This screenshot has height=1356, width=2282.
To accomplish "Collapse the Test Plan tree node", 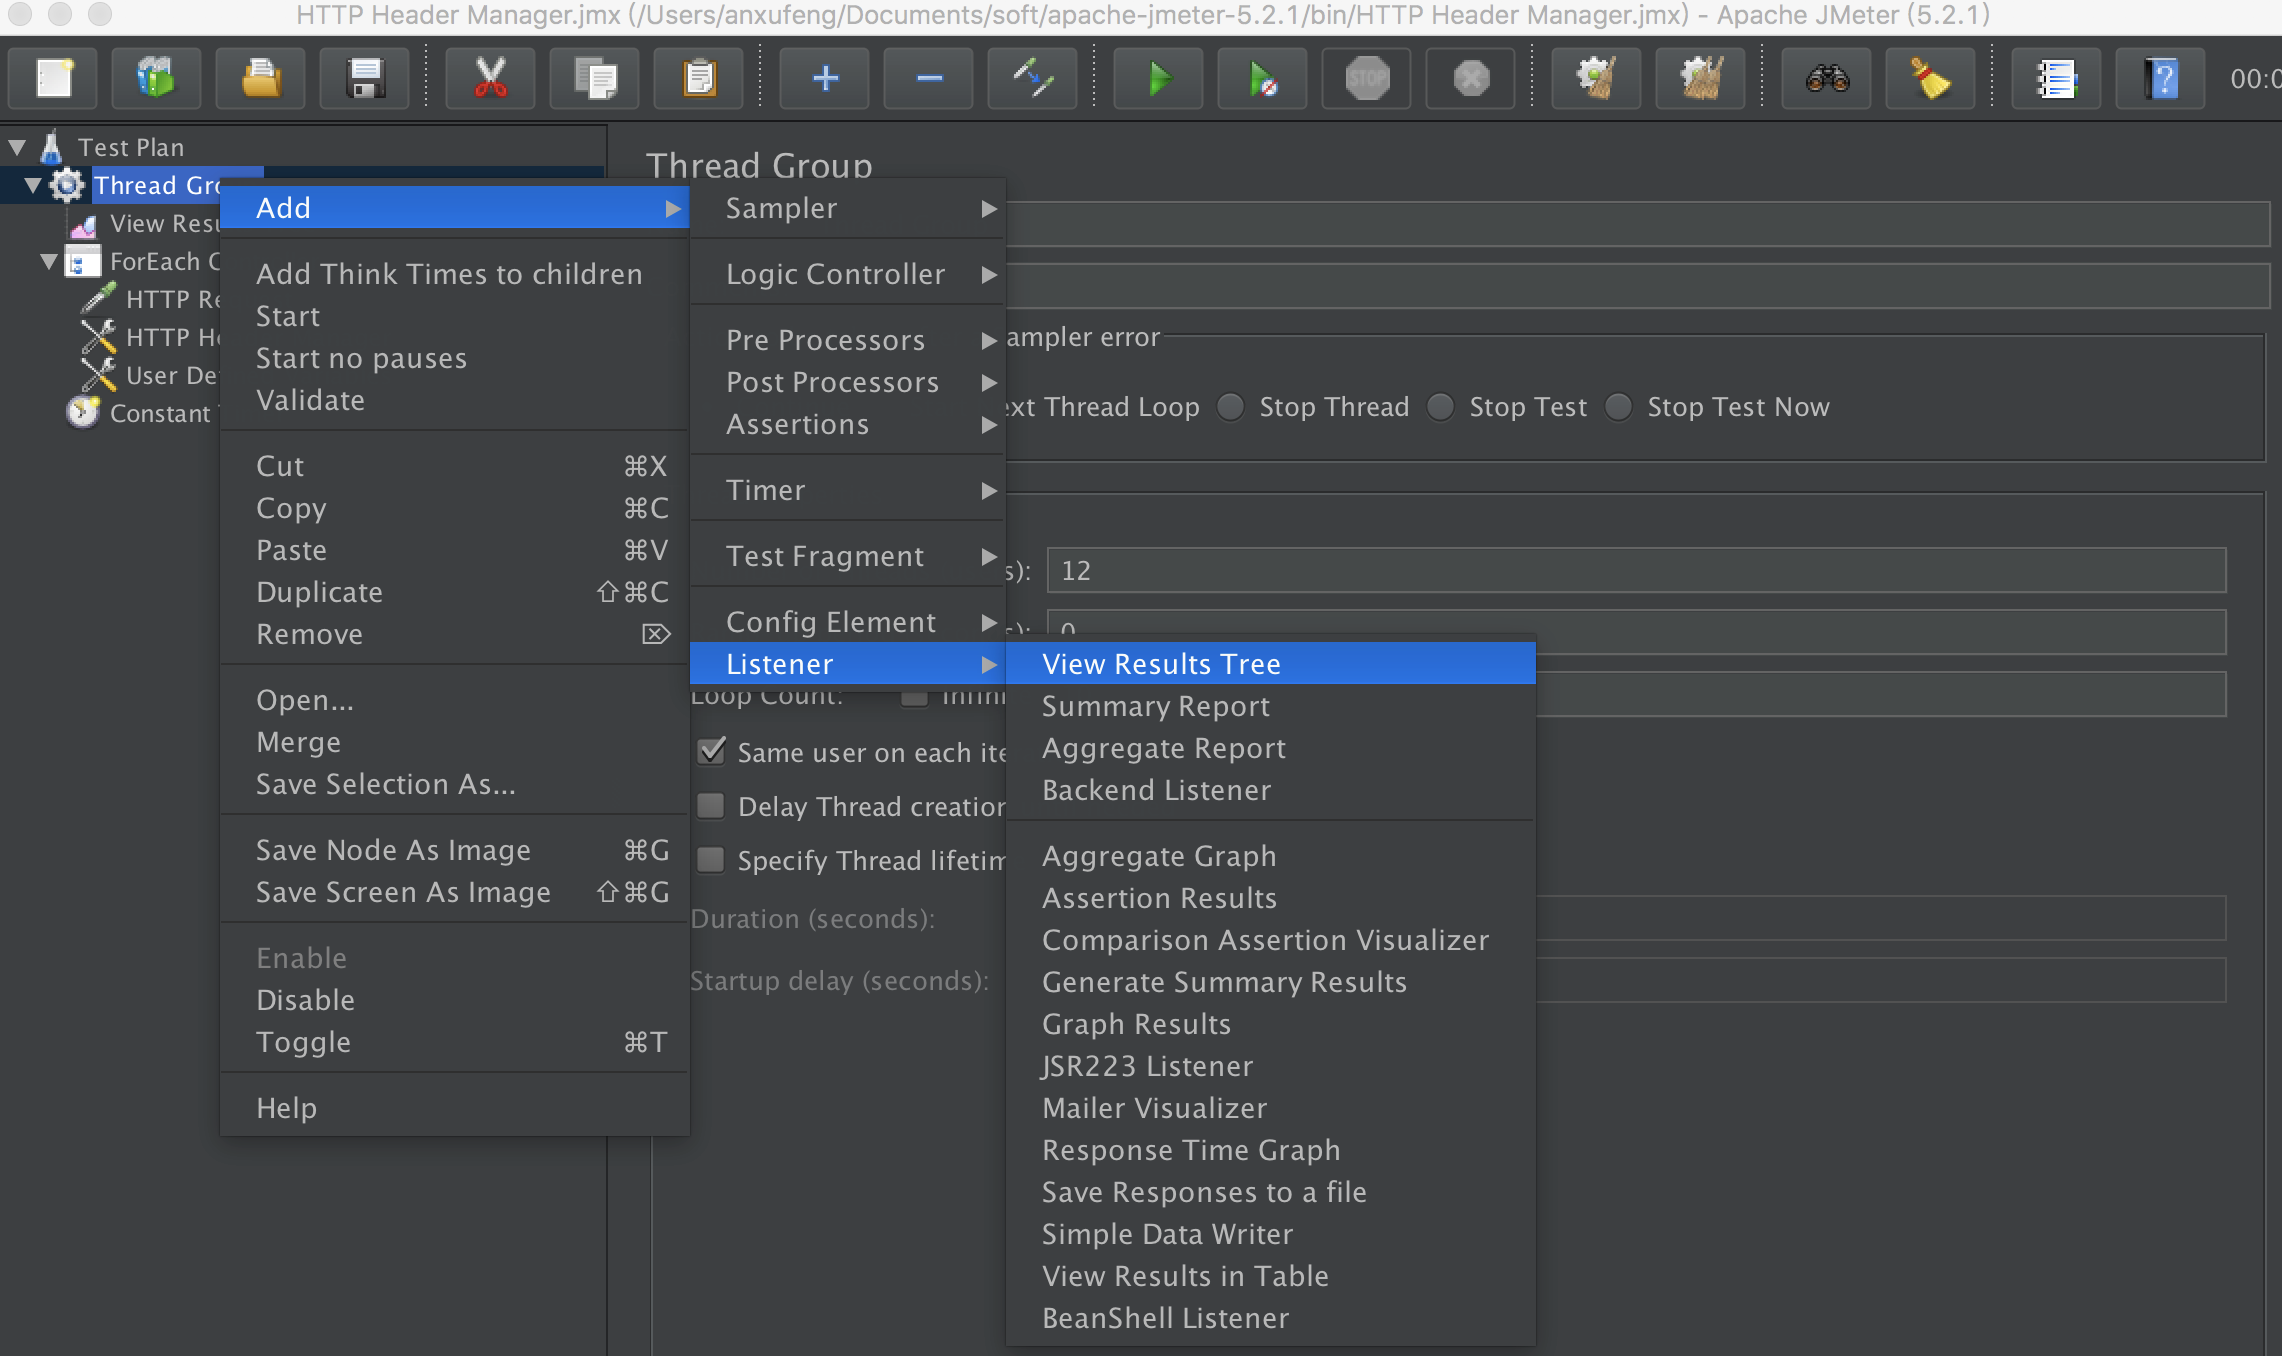I will [x=17, y=147].
